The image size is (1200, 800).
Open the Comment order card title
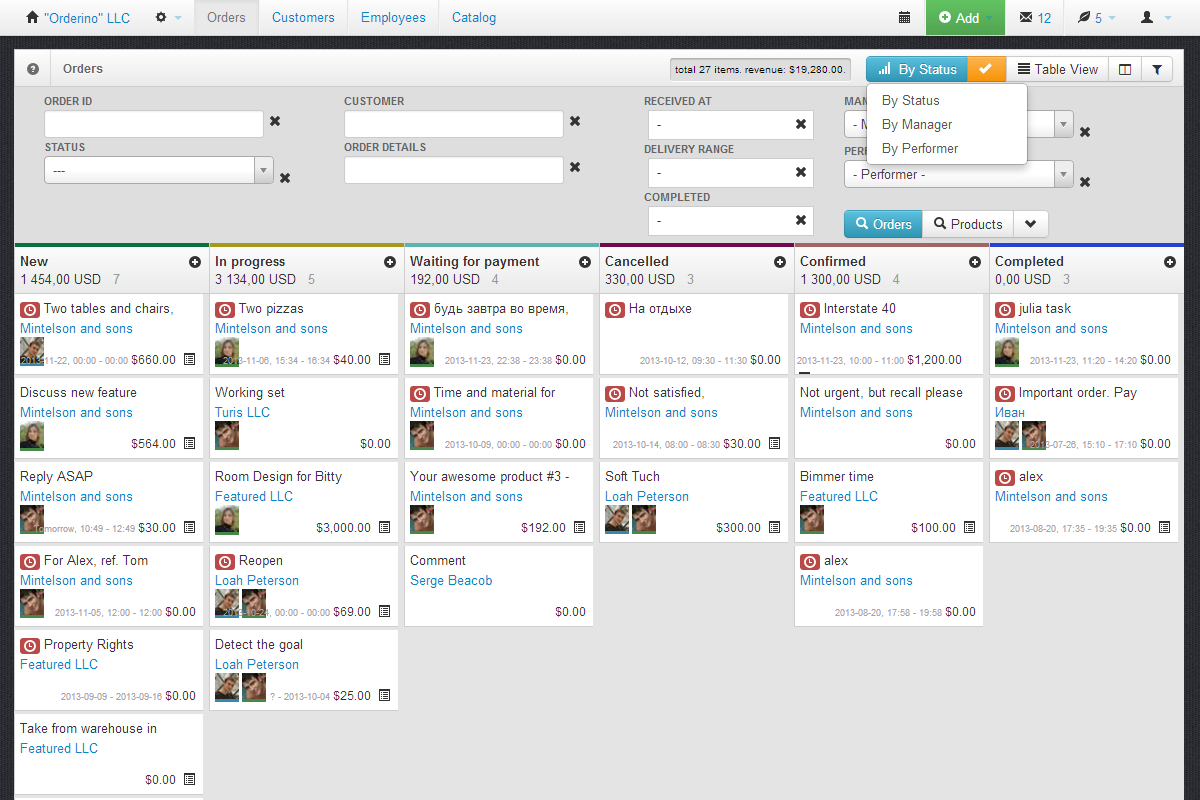438,560
